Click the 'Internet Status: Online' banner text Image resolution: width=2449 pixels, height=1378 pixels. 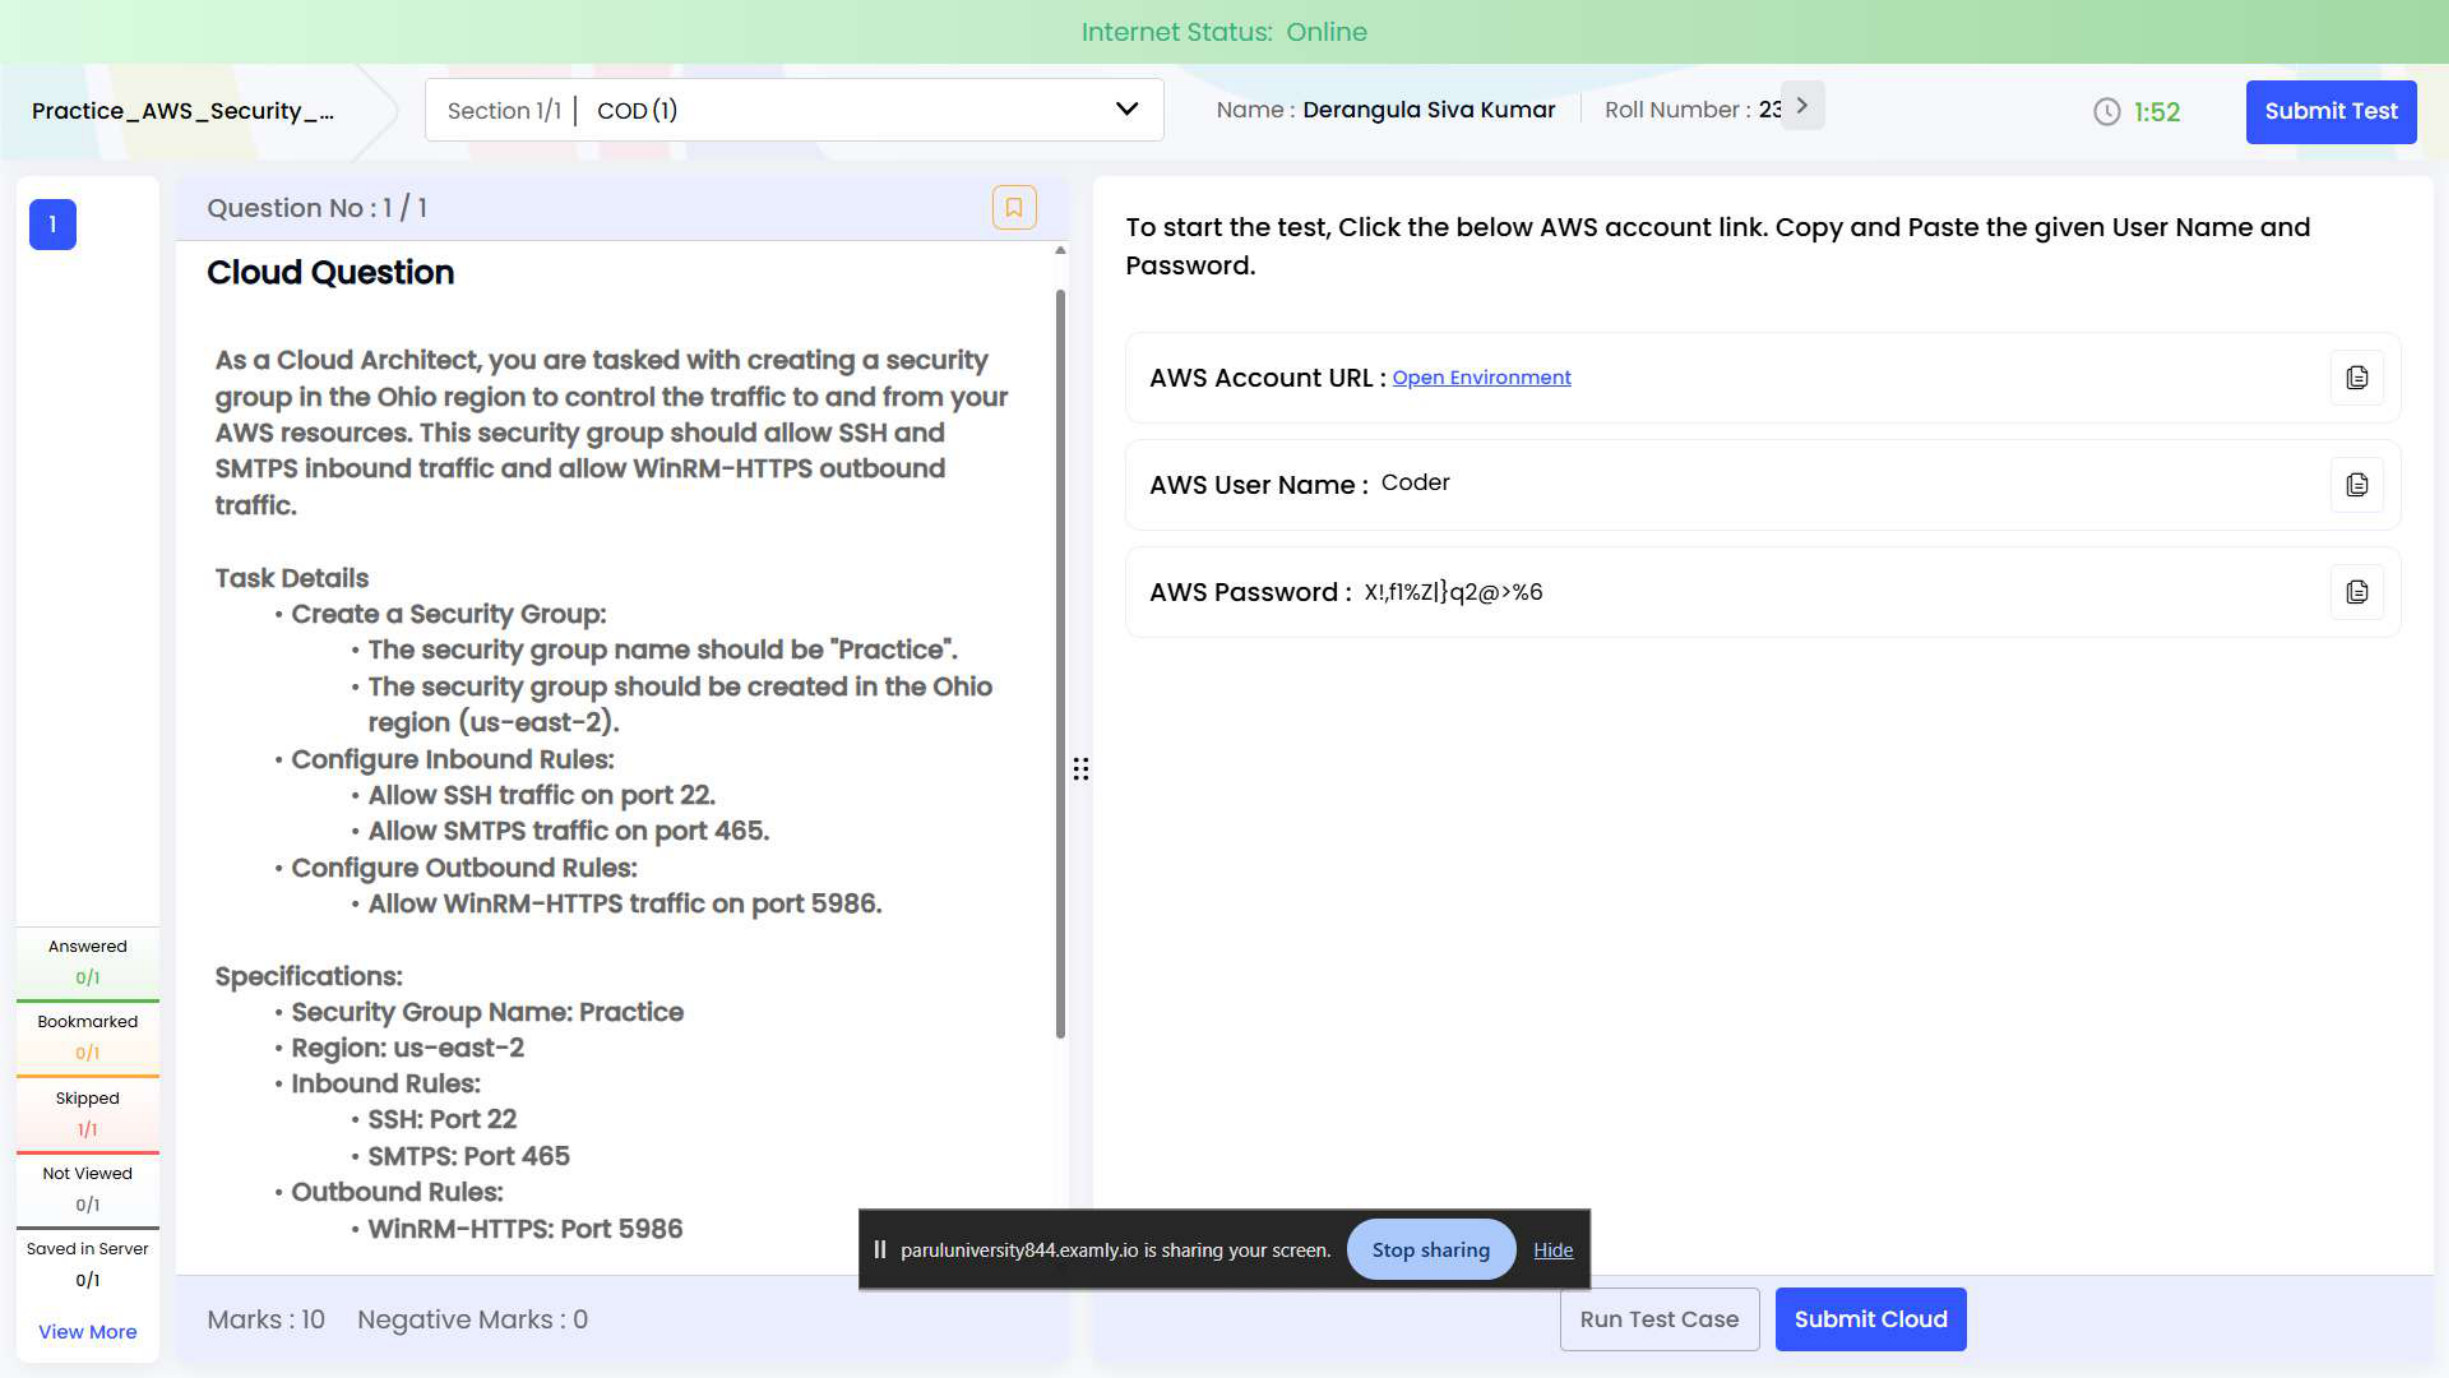pos(1224,31)
